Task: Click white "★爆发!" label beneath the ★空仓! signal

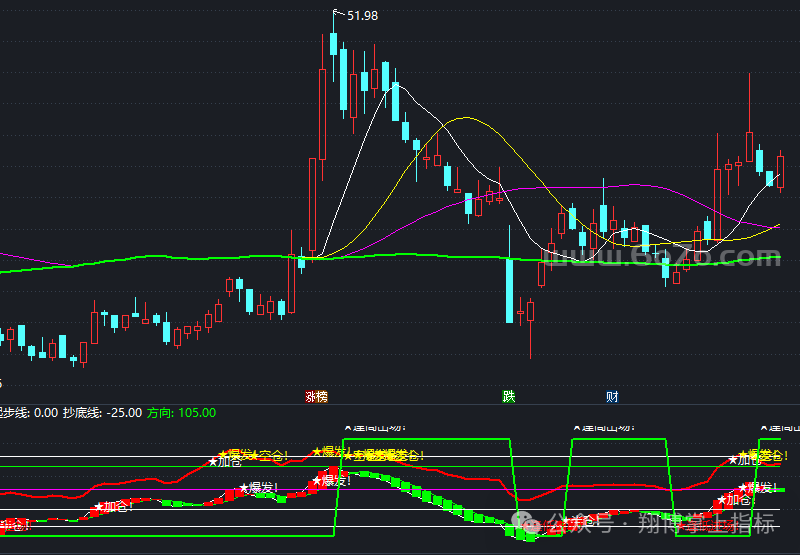Action: [257, 488]
